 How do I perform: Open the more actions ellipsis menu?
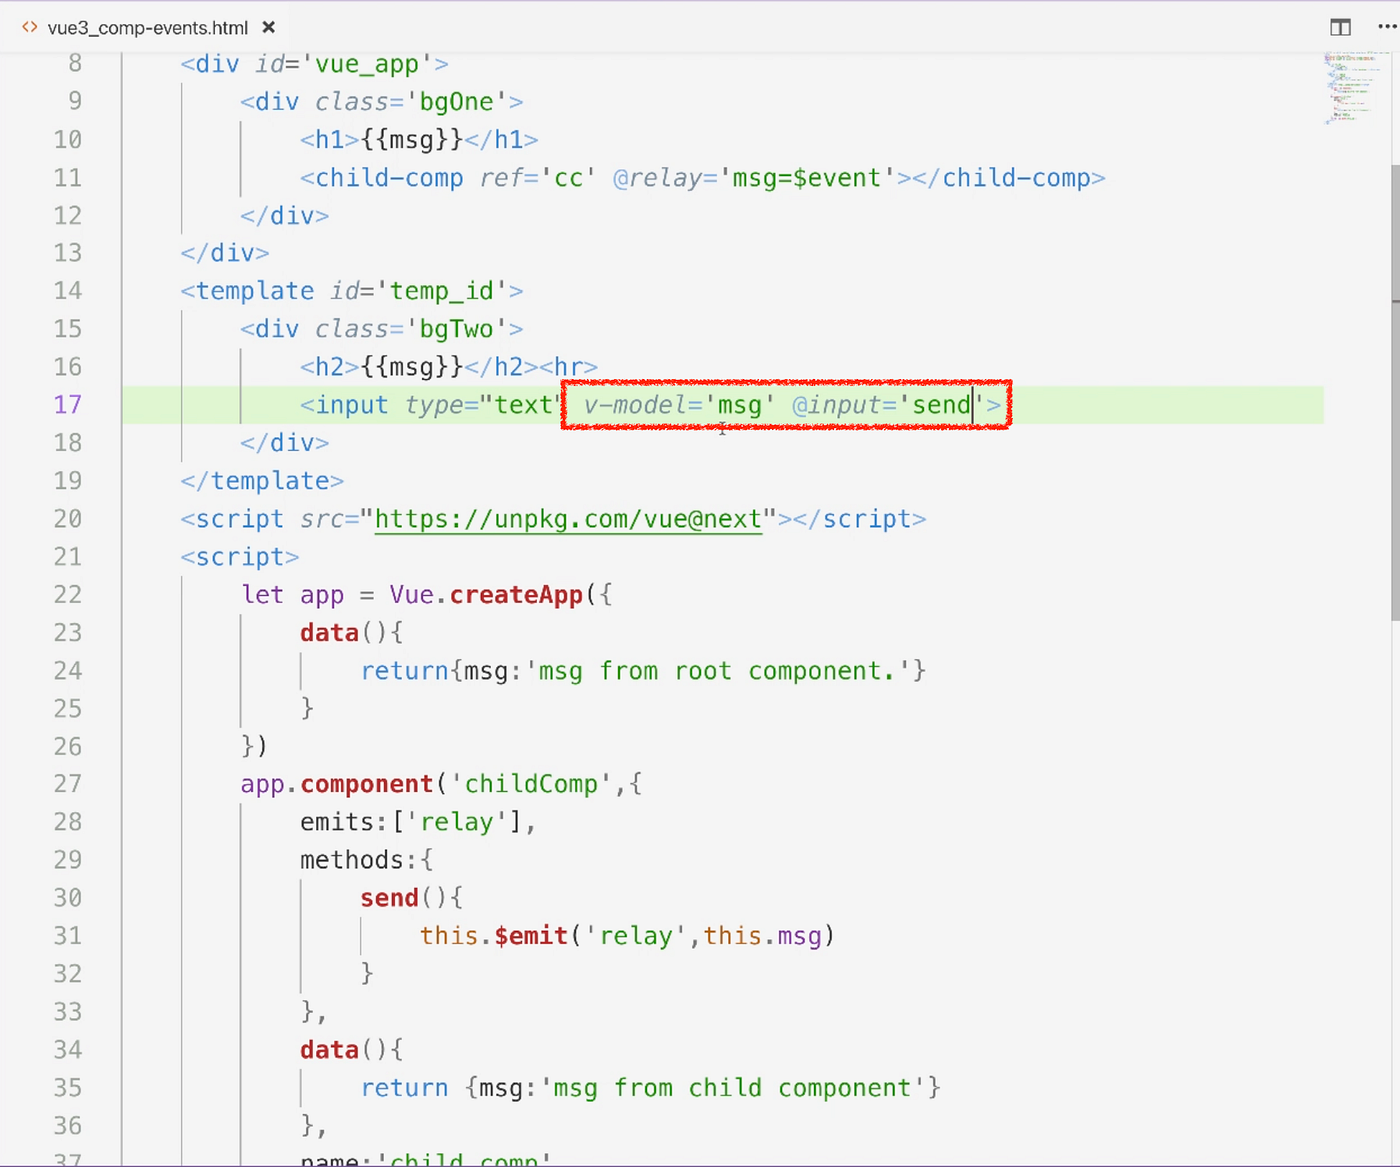1387,28
